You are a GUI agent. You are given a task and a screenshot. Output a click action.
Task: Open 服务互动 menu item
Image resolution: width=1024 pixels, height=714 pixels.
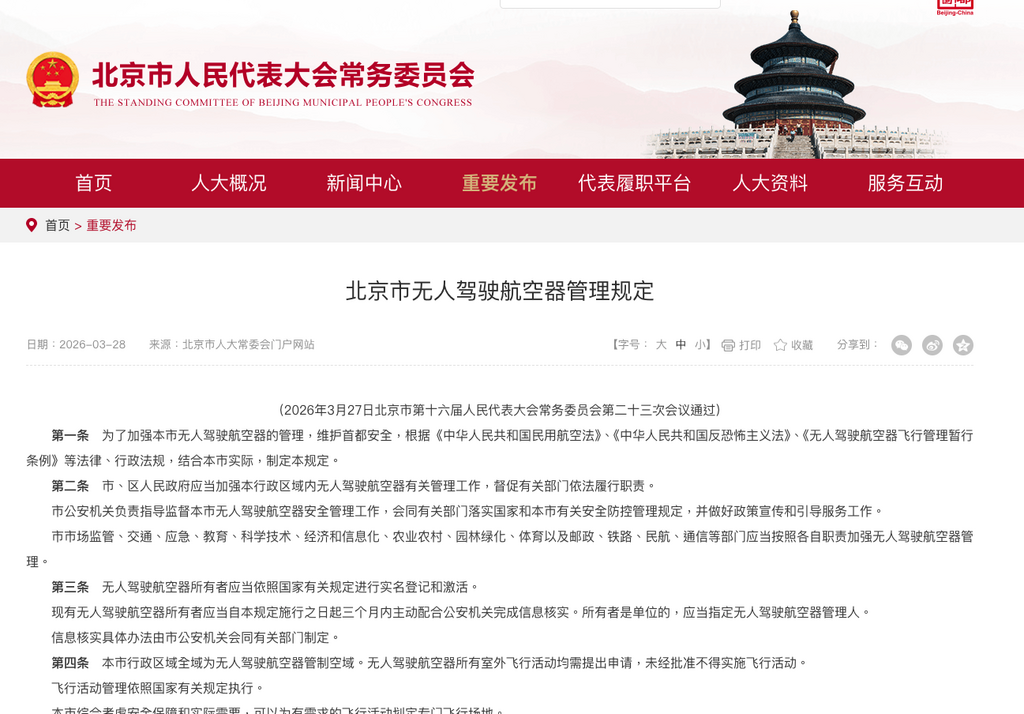click(905, 183)
